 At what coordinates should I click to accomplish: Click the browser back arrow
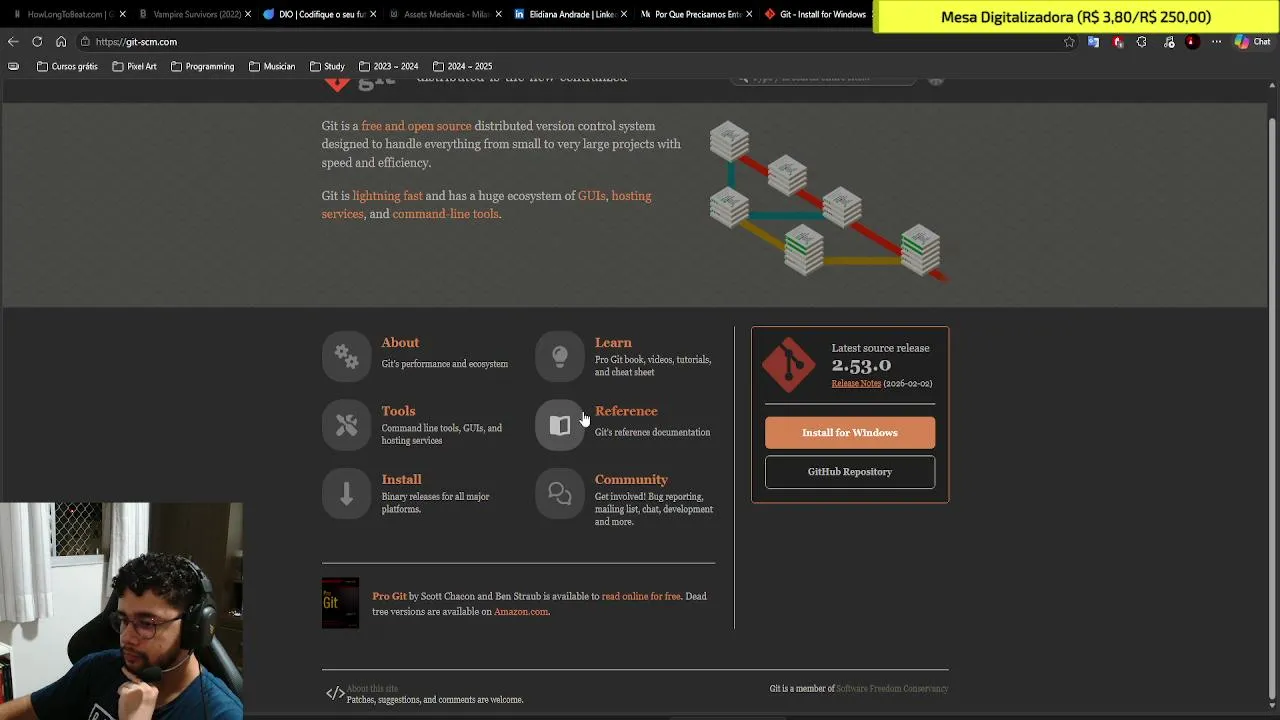[x=13, y=42]
